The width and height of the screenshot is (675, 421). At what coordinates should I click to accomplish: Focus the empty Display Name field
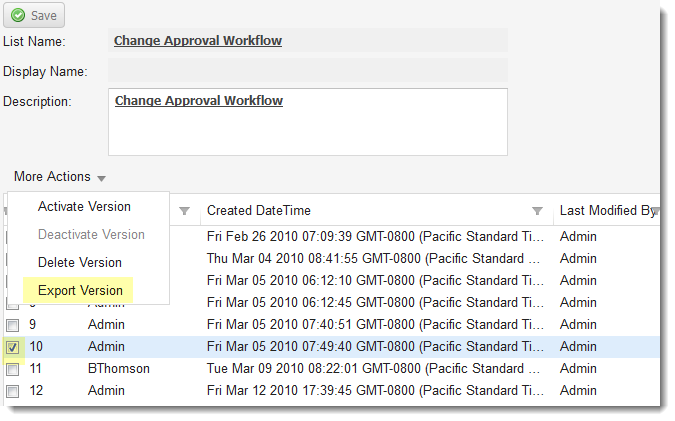click(x=308, y=70)
